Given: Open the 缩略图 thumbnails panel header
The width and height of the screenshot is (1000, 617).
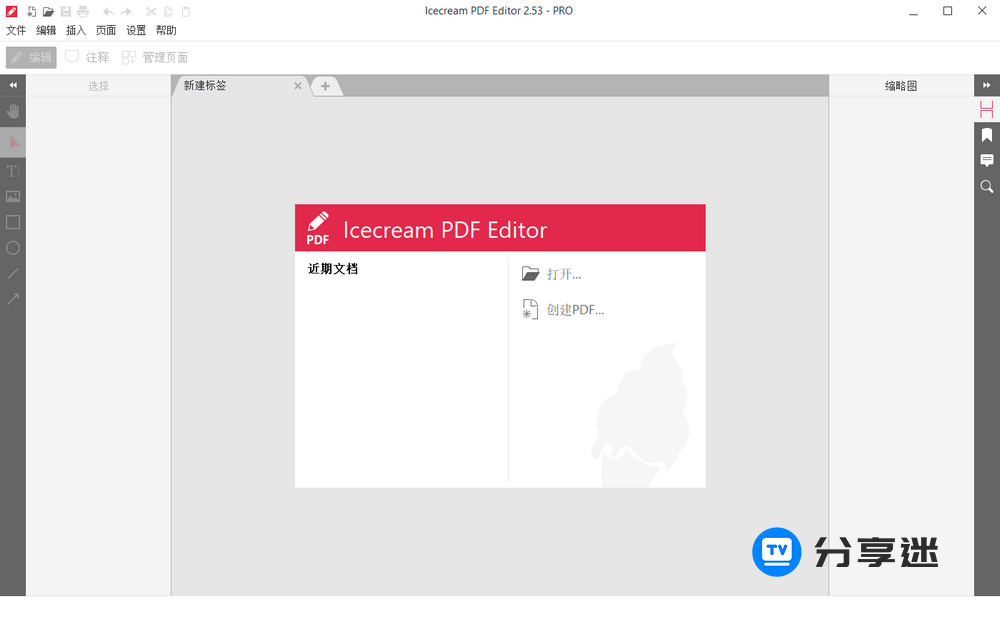Looking at the screenshot, I should pos(901,86).
